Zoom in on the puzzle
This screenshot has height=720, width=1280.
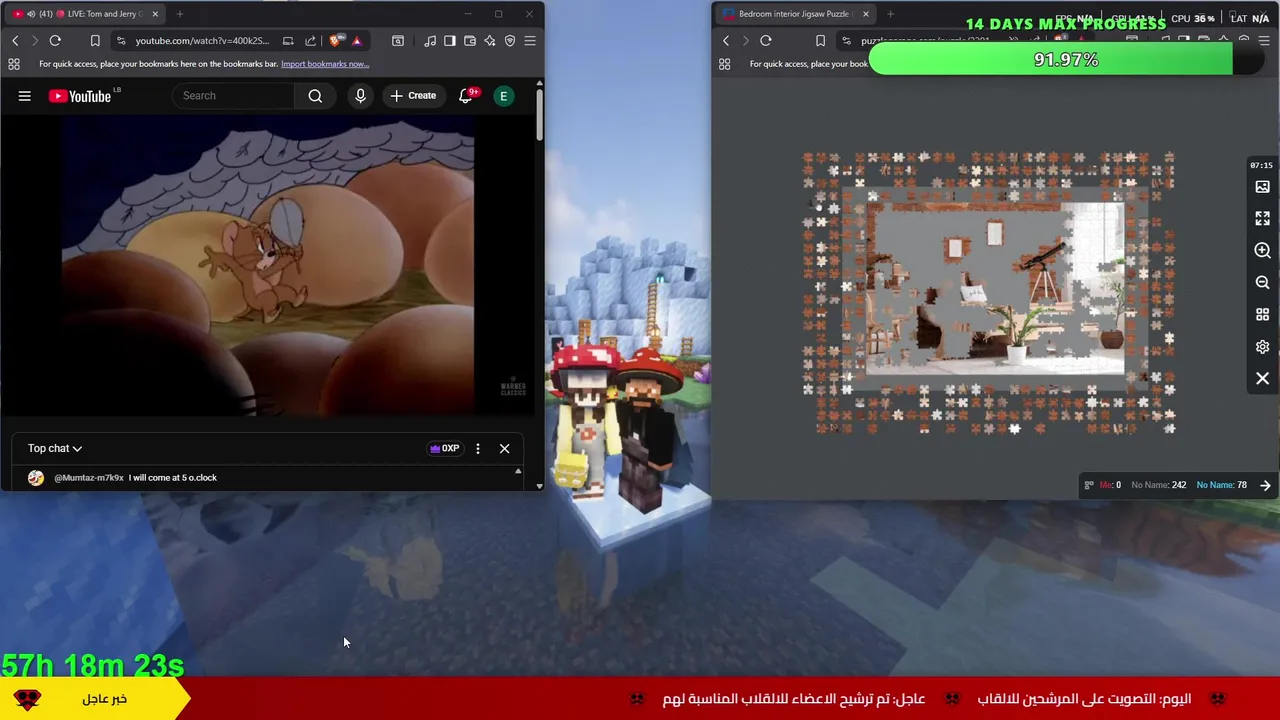coord(1262,251)
